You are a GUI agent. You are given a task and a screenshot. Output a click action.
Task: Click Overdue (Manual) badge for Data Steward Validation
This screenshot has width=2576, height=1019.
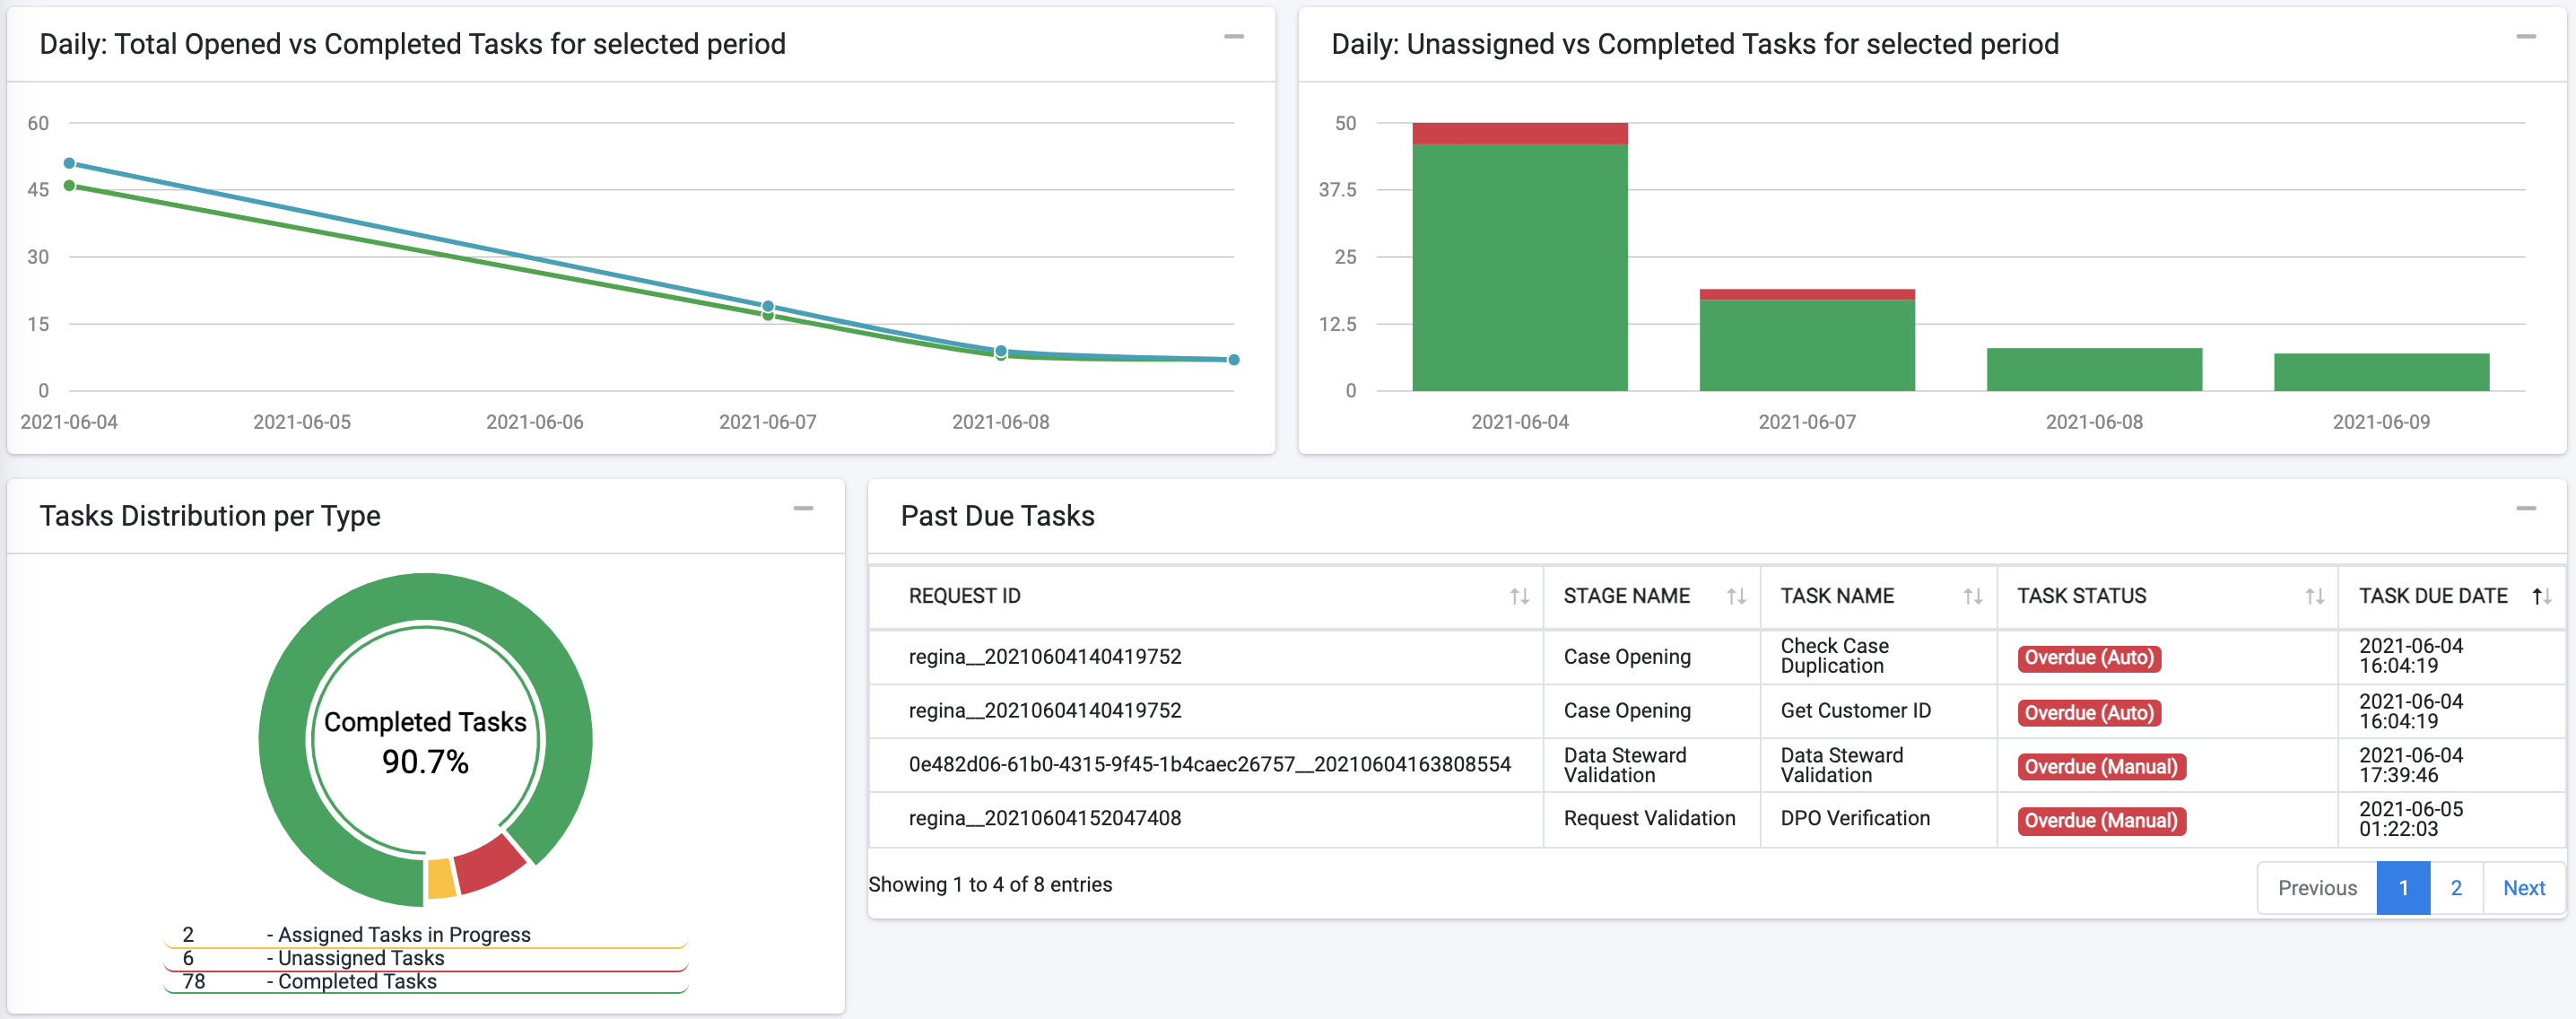point(2101,767)
